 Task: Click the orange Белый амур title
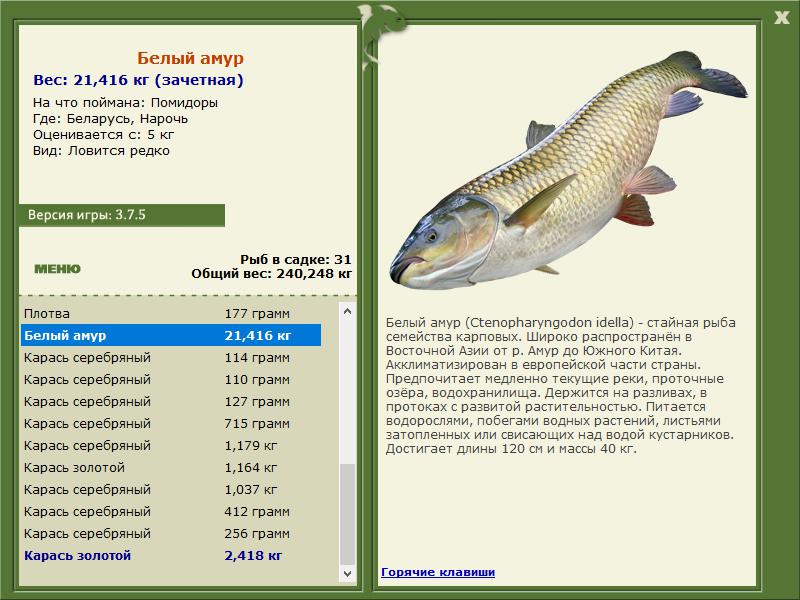click(190, 58)
